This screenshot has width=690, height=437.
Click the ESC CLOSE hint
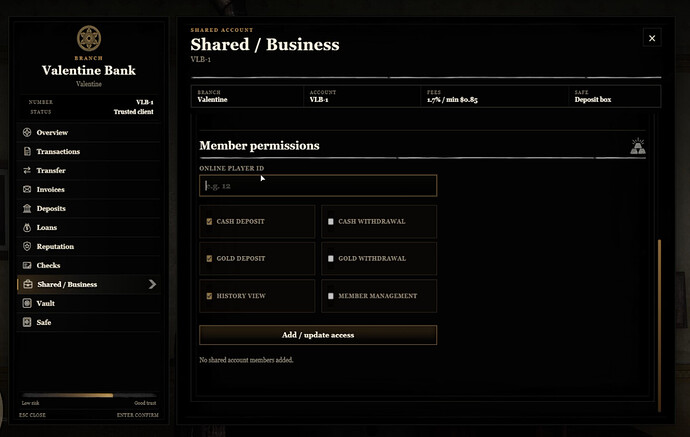[x=32, y=415]
